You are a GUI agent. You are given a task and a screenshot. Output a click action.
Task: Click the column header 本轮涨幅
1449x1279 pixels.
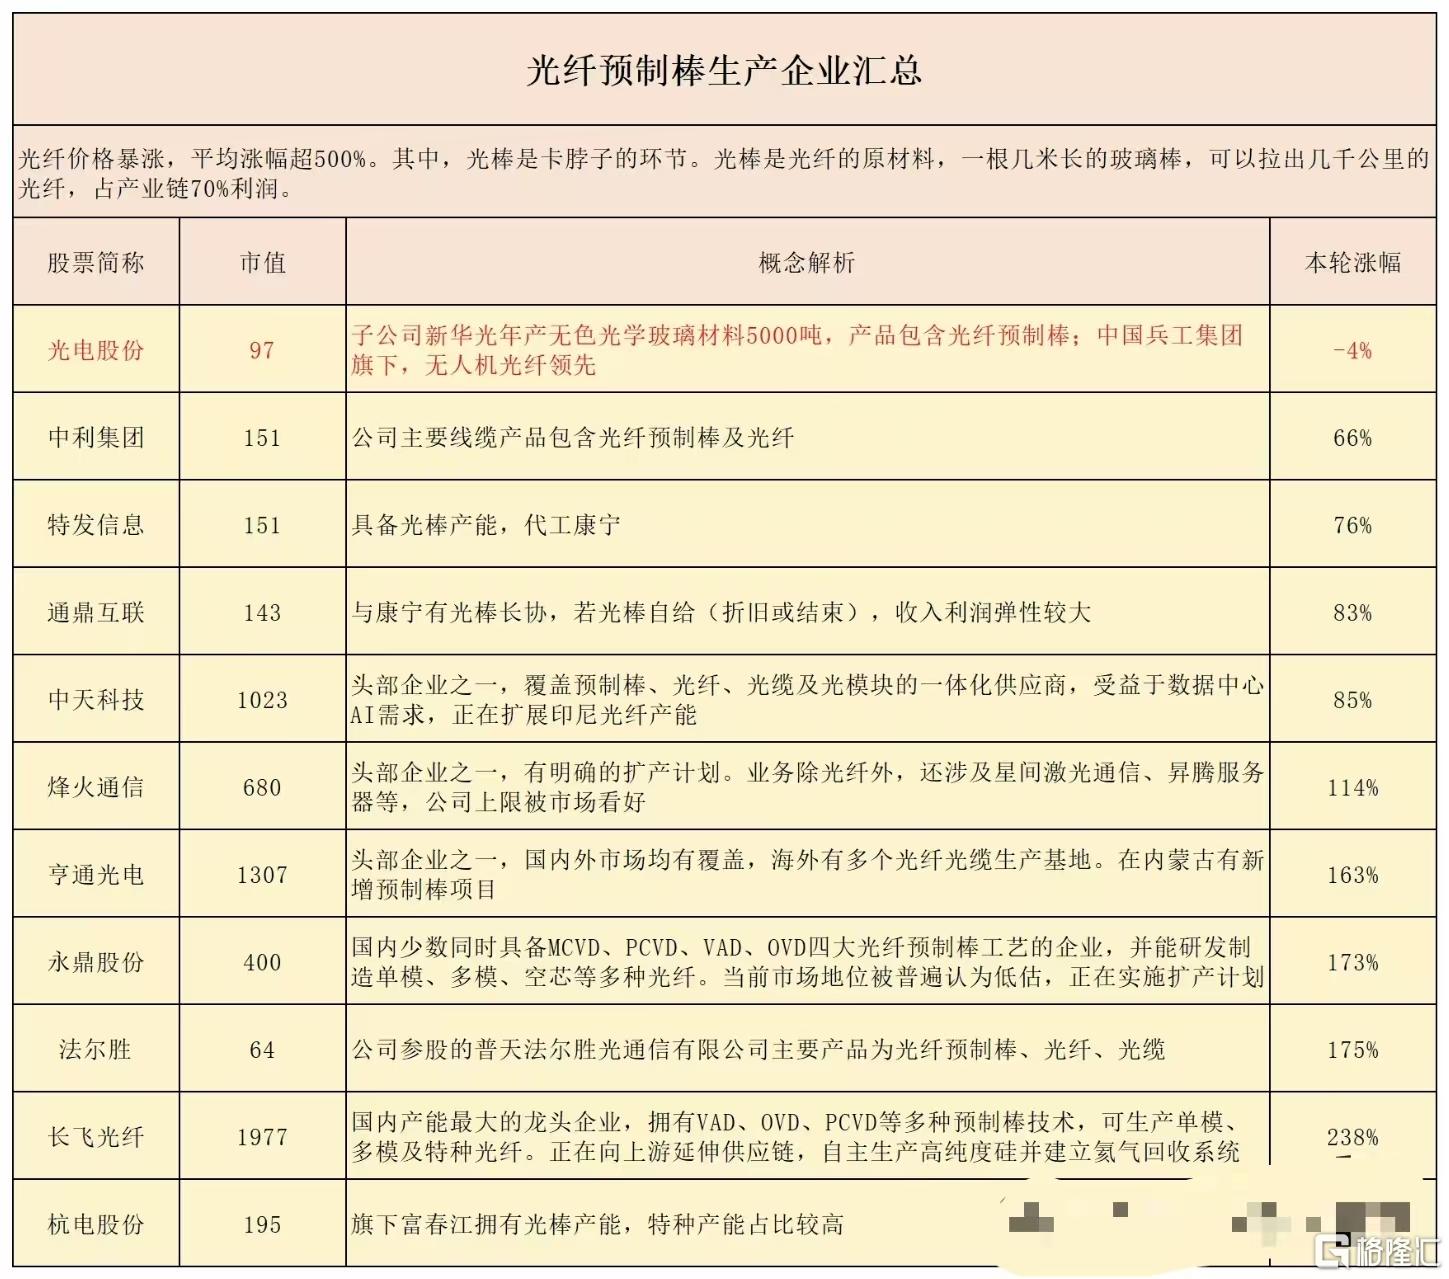pyautogui.click(x=1353, y=263)
